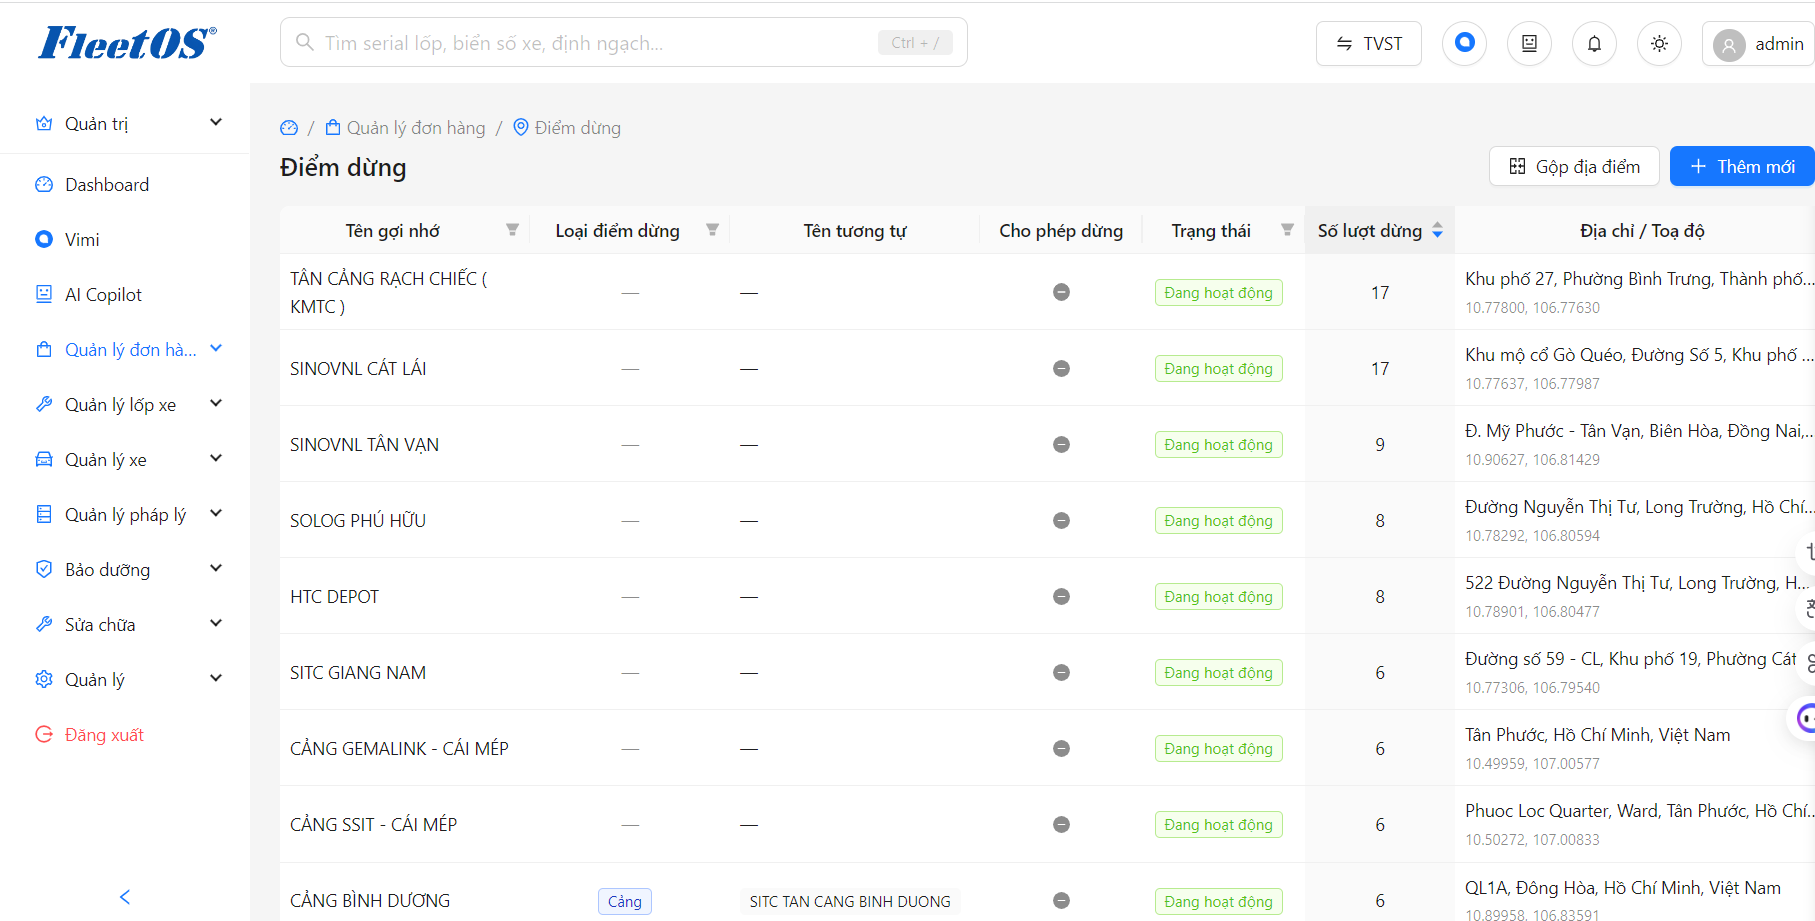
Task: Click status Đang hoạt động of HTC DEPOT
Action: click(x=1218, y=596)
